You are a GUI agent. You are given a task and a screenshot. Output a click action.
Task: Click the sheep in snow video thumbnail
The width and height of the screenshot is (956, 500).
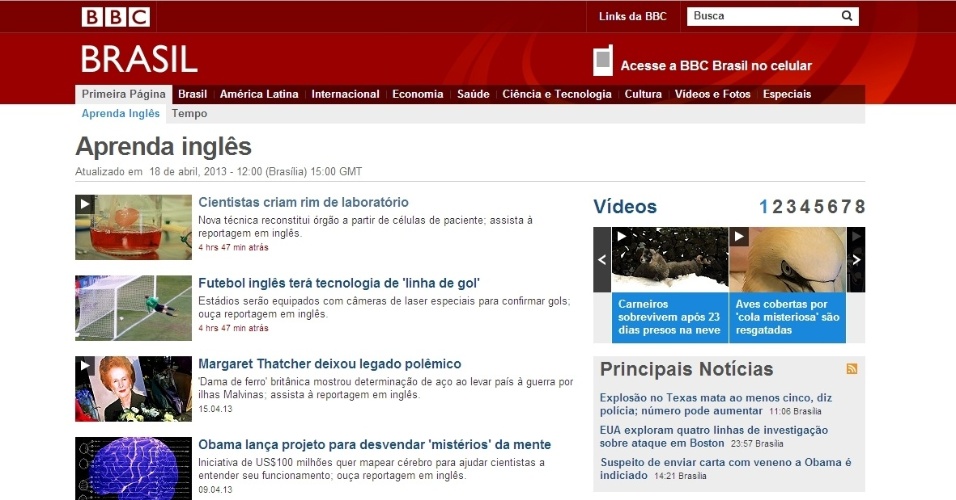point(670,260)
